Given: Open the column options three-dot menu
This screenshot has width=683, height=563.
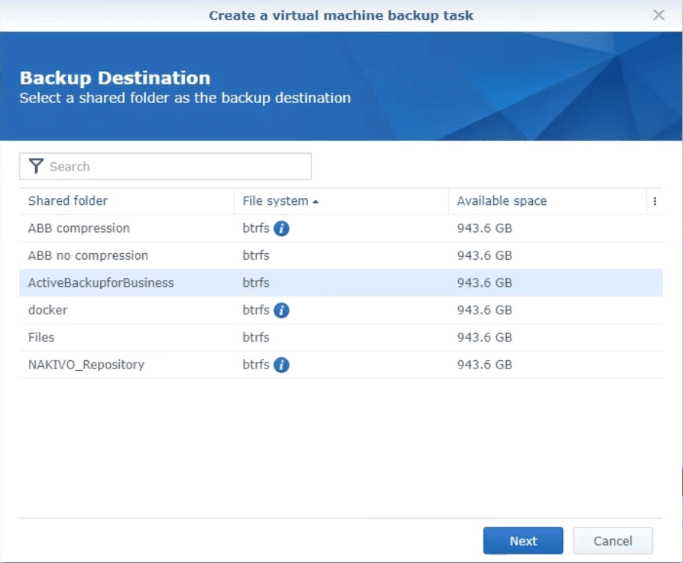Looking at the screenshot, I should coord(655,201).
